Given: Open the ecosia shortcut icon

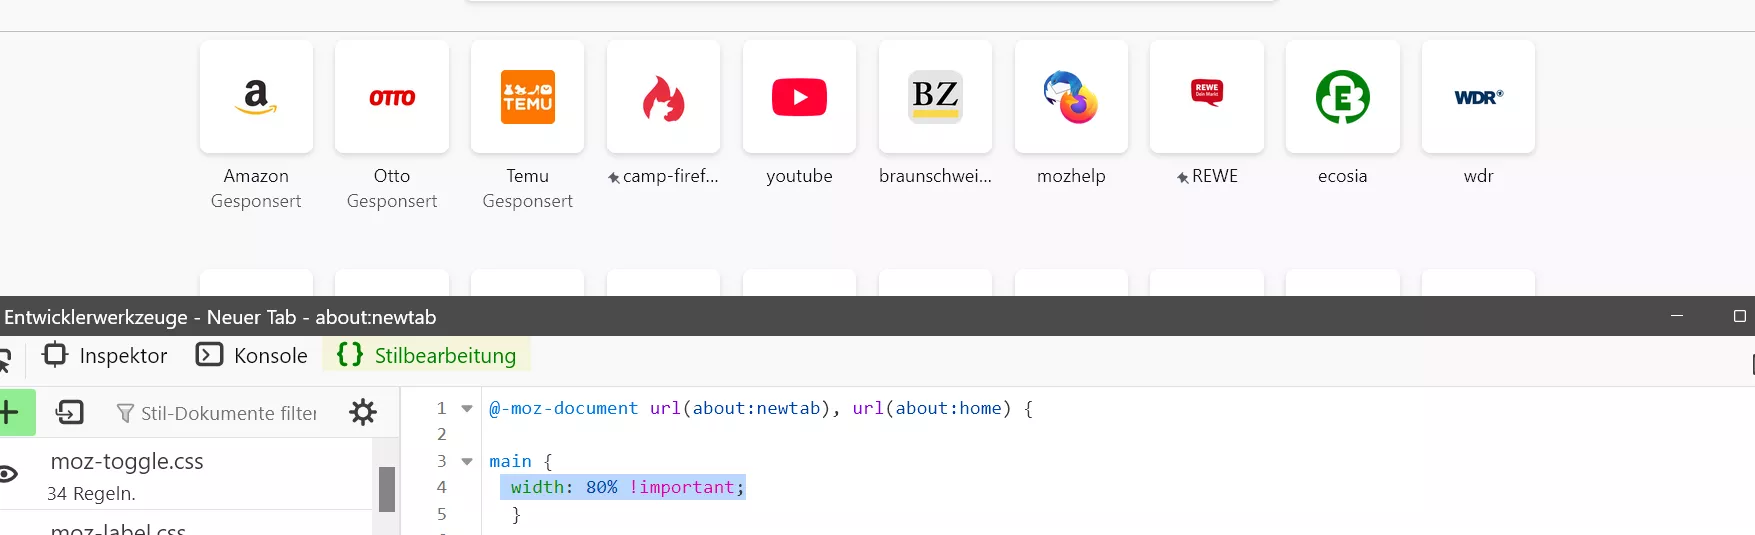Looking at the screenshot, I should click(1343, 97).
